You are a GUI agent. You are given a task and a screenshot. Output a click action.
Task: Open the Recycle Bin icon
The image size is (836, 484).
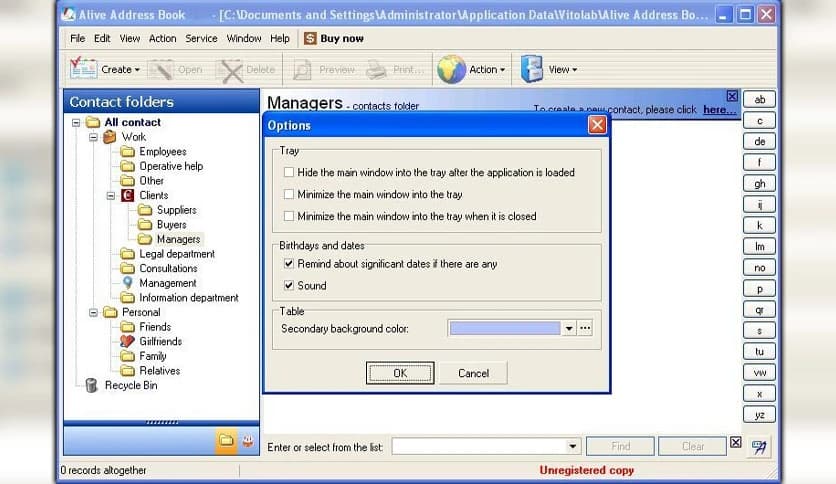tap(91, 385)
